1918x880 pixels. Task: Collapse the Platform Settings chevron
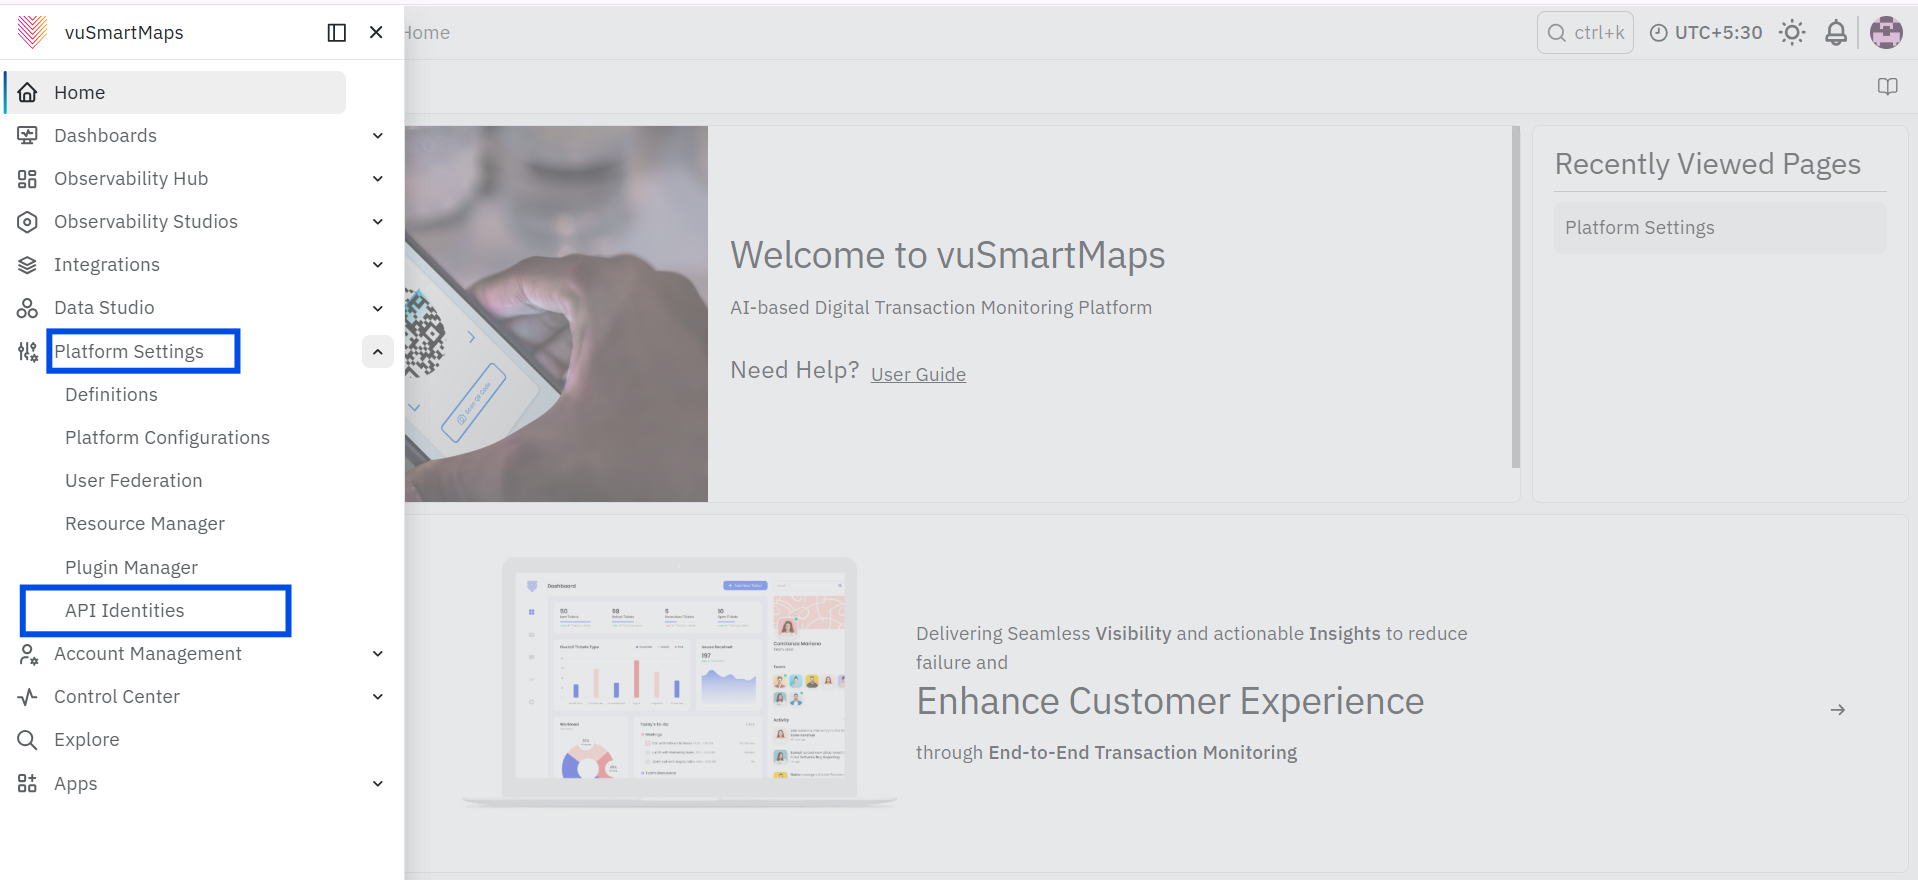[378, 352]
